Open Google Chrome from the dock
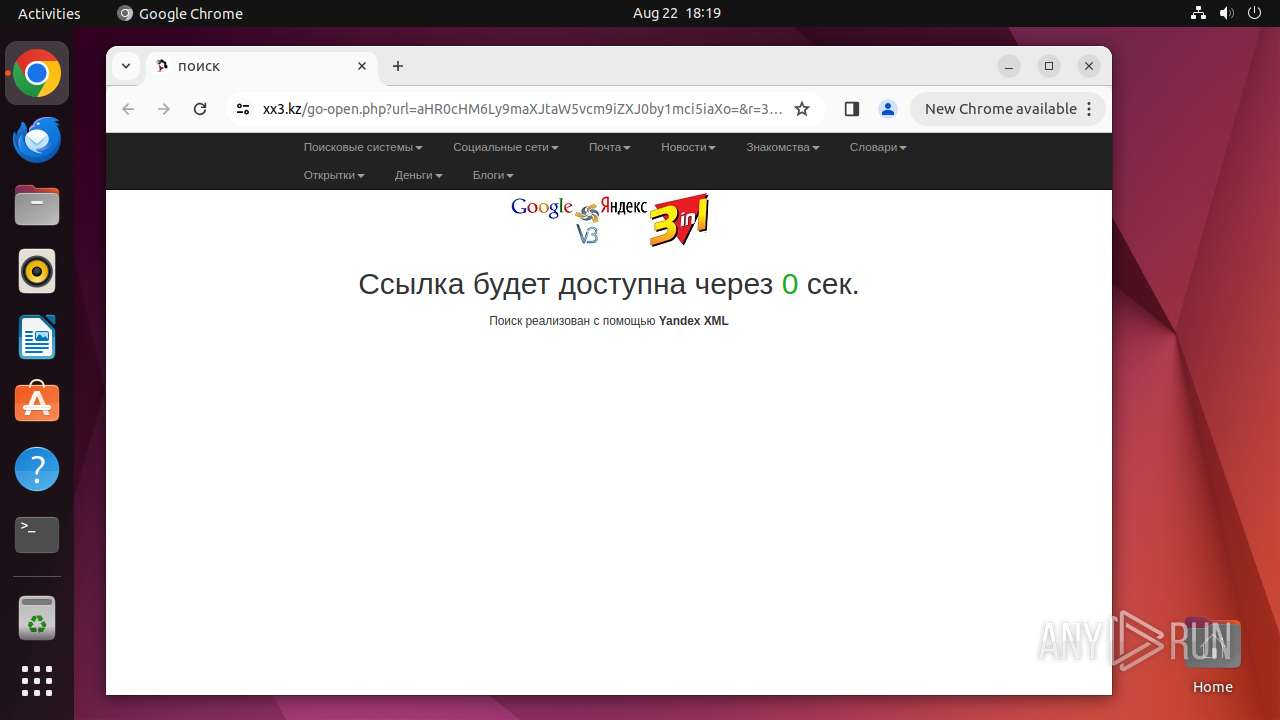This screenshot has height=720, width=1280. [x=37, y=73]
